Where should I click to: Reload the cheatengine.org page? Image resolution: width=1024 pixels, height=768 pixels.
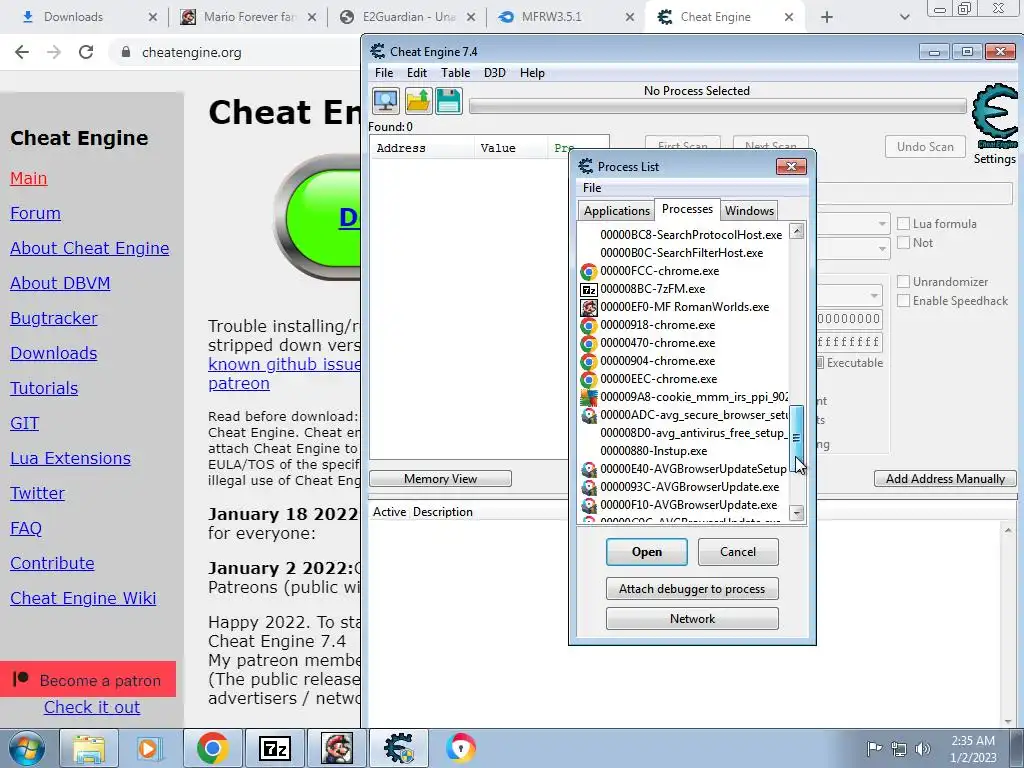86,52
